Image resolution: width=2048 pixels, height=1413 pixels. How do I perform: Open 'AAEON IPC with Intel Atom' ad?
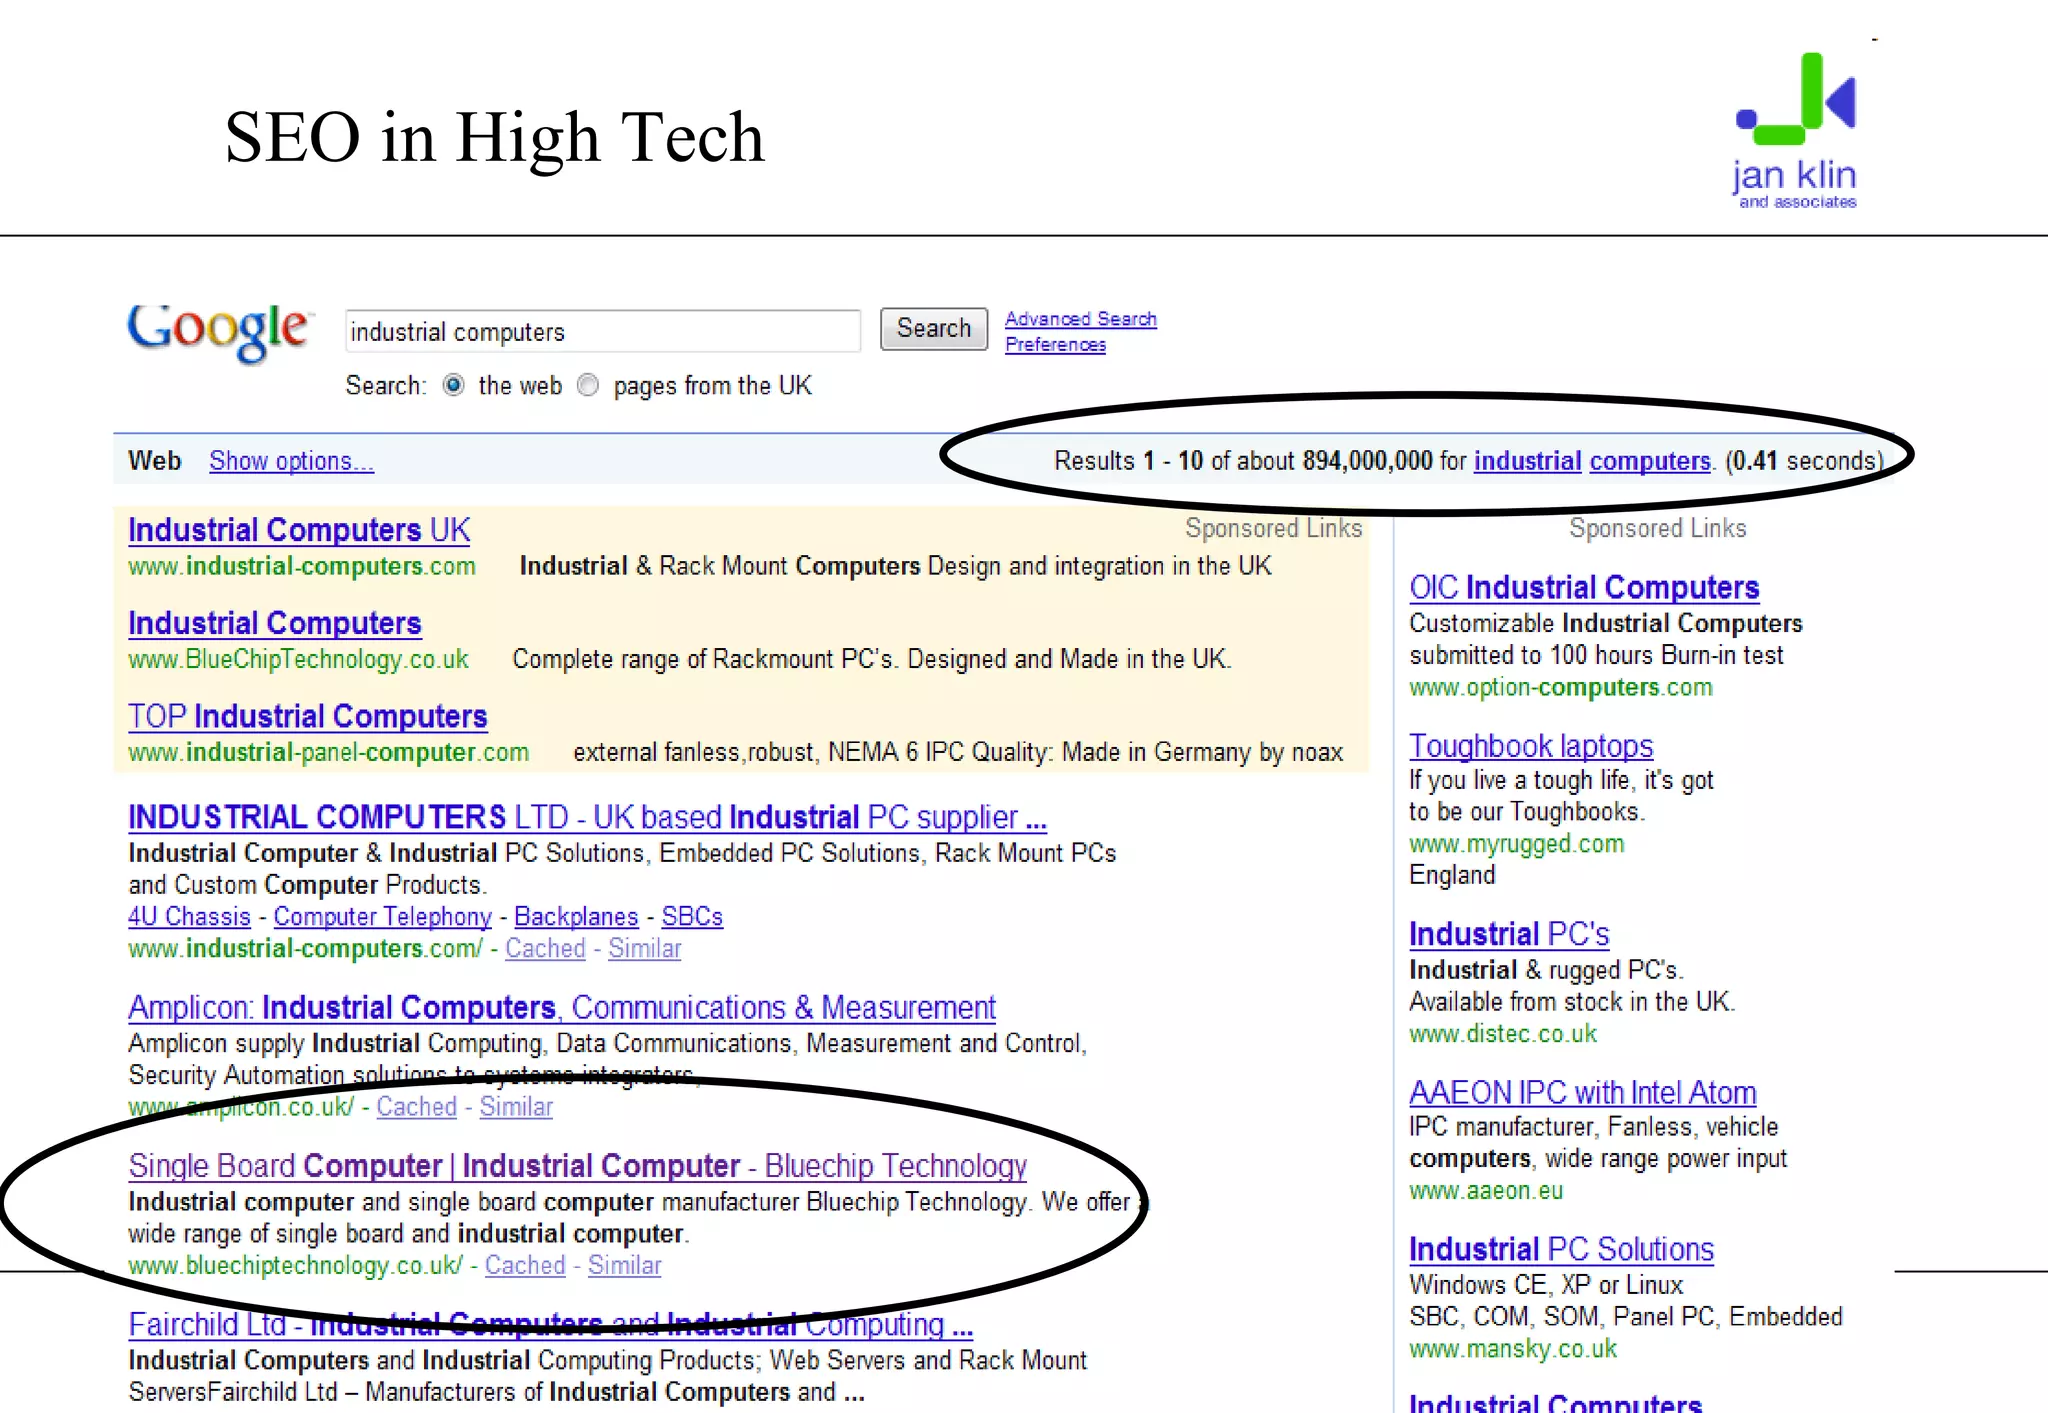tap(1583, 1093)
